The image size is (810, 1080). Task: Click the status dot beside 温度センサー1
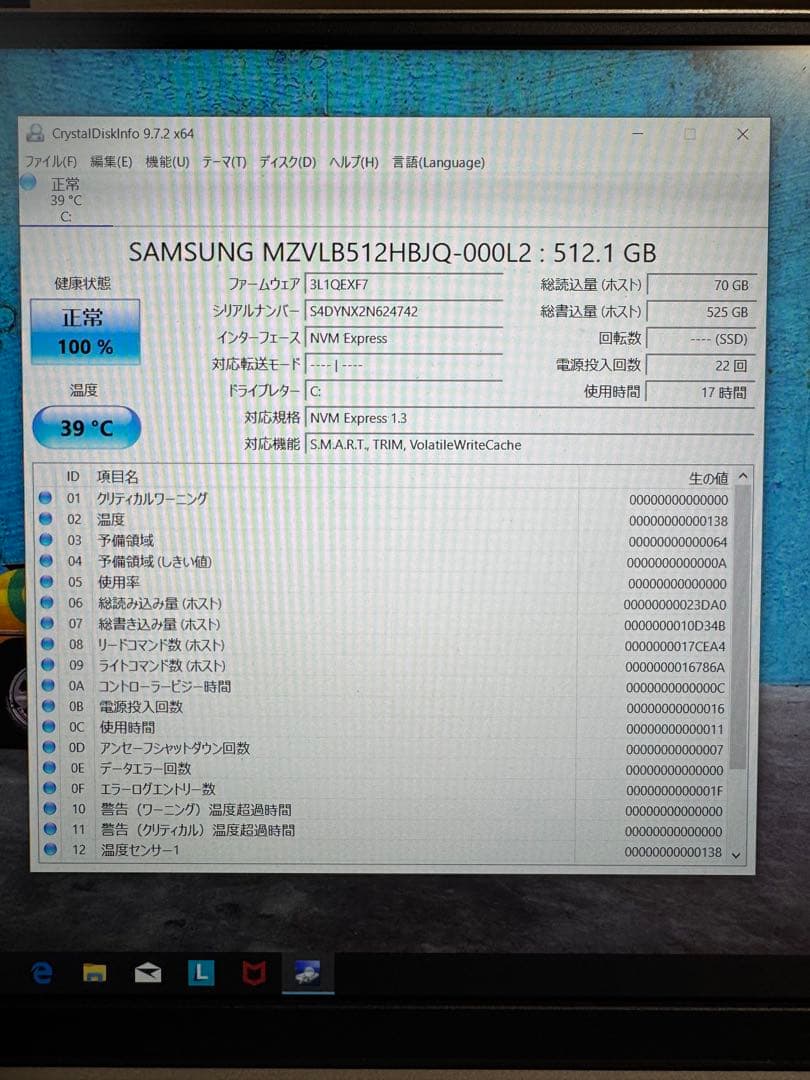point(50,850)
